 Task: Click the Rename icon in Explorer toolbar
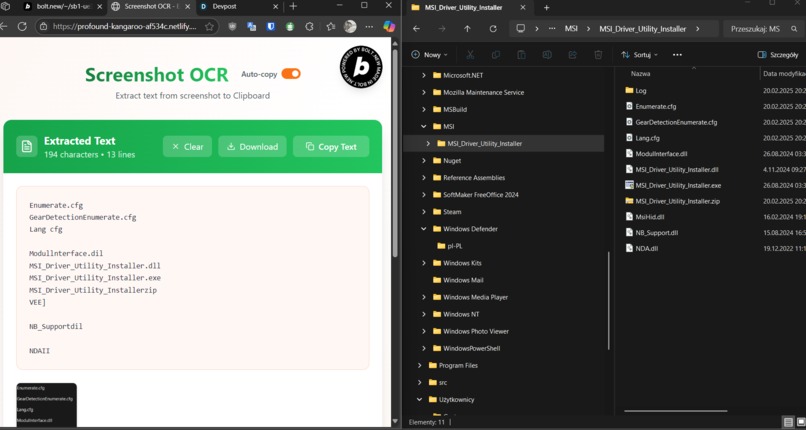tap(547, 54)
